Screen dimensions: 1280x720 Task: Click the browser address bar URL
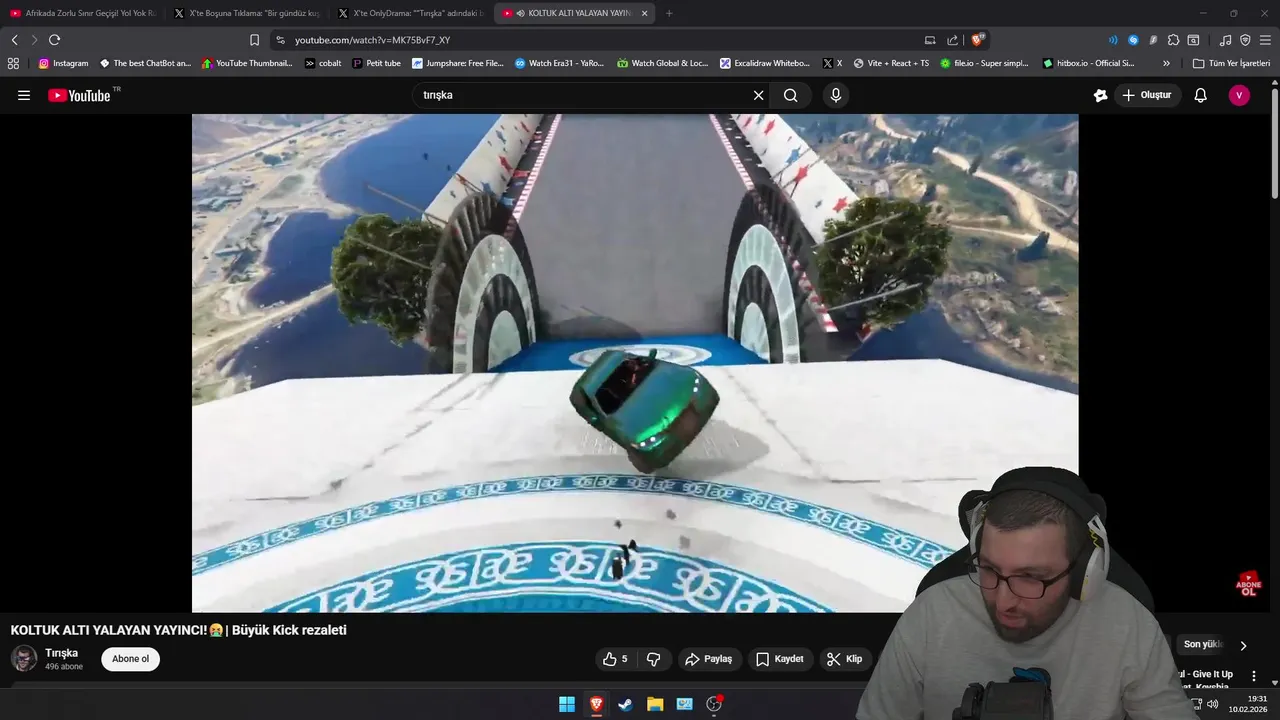point(372,40)
